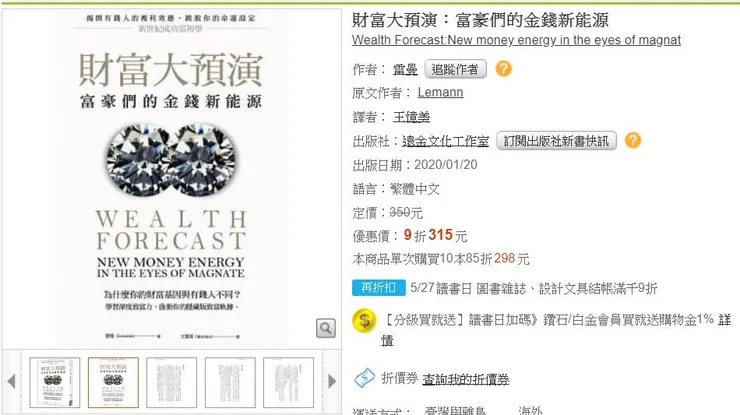The width and height of the screenshot is (740, 415).
Task: Open the third preview page thumbnail
Action: pyautogui.click(x=171, y=382)
